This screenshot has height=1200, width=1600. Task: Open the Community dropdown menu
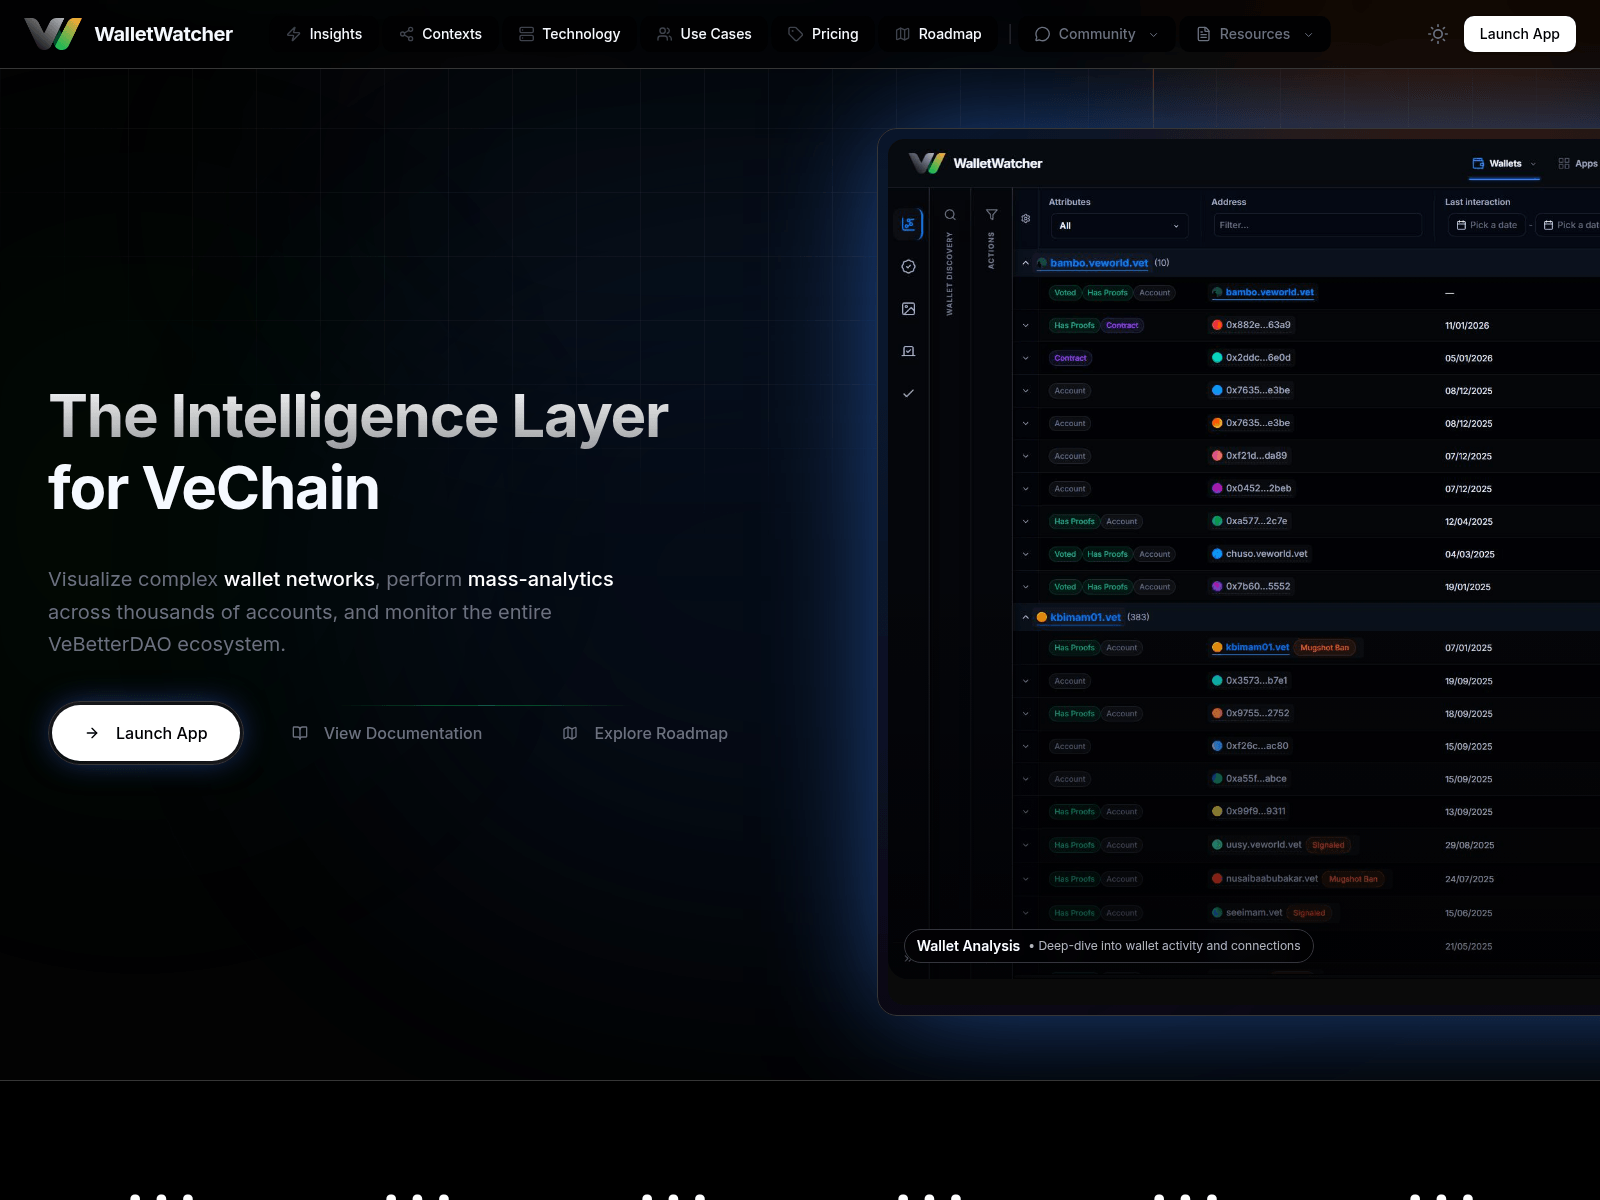pos(1096,34)
